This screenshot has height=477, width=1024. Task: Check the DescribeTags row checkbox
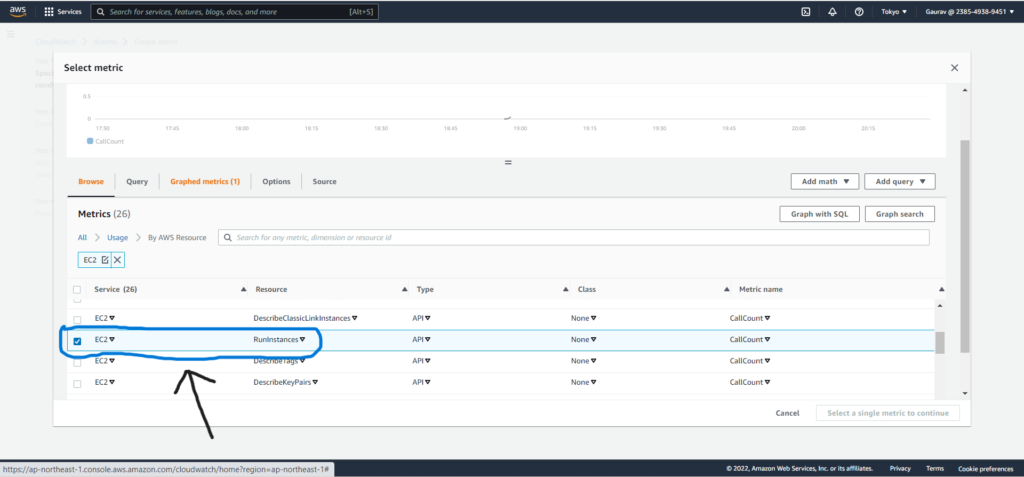point(77,363)
